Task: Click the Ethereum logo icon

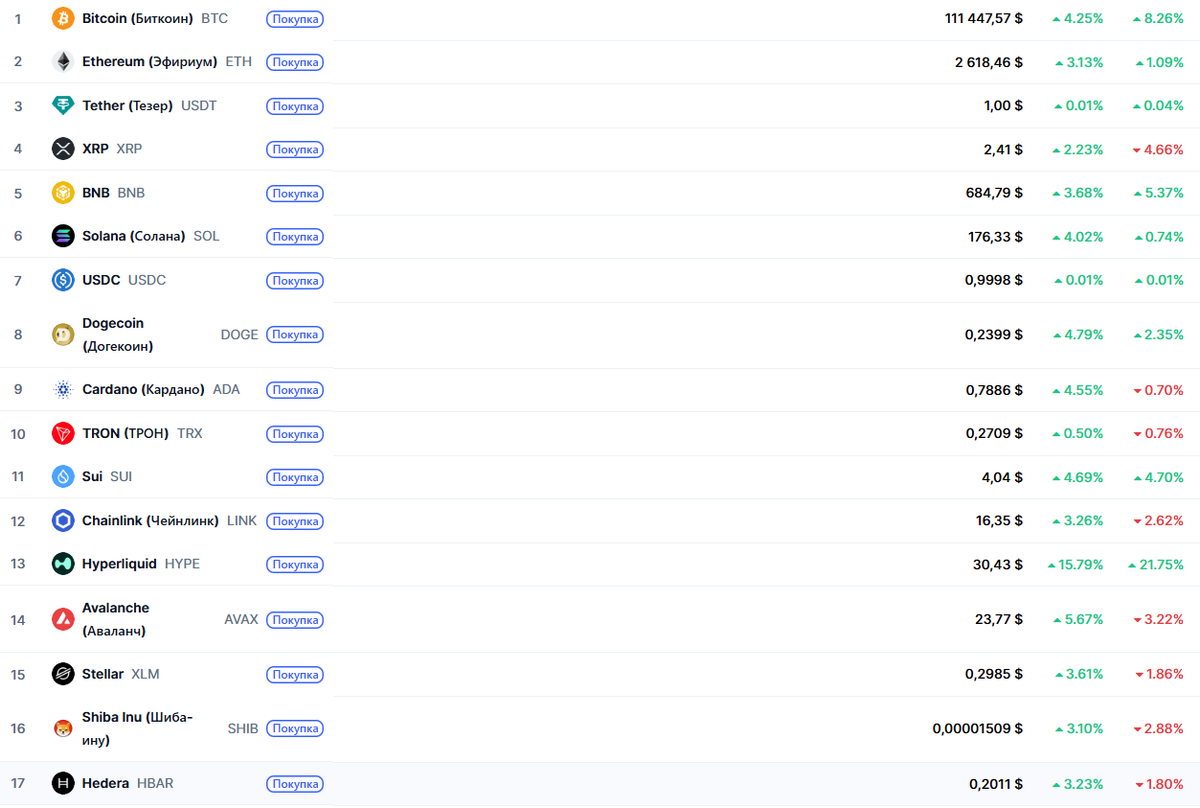Action: click(x=63, y=62)
